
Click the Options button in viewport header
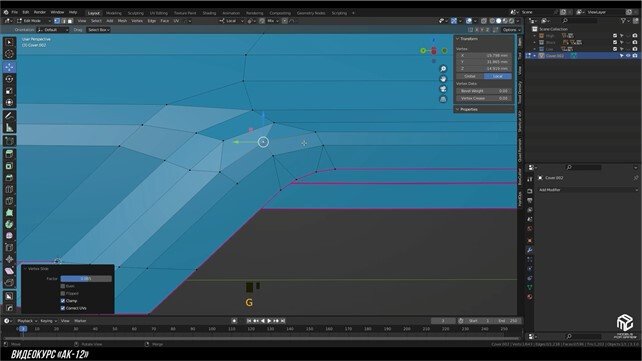pyautogui.click(x=511, y=30)
